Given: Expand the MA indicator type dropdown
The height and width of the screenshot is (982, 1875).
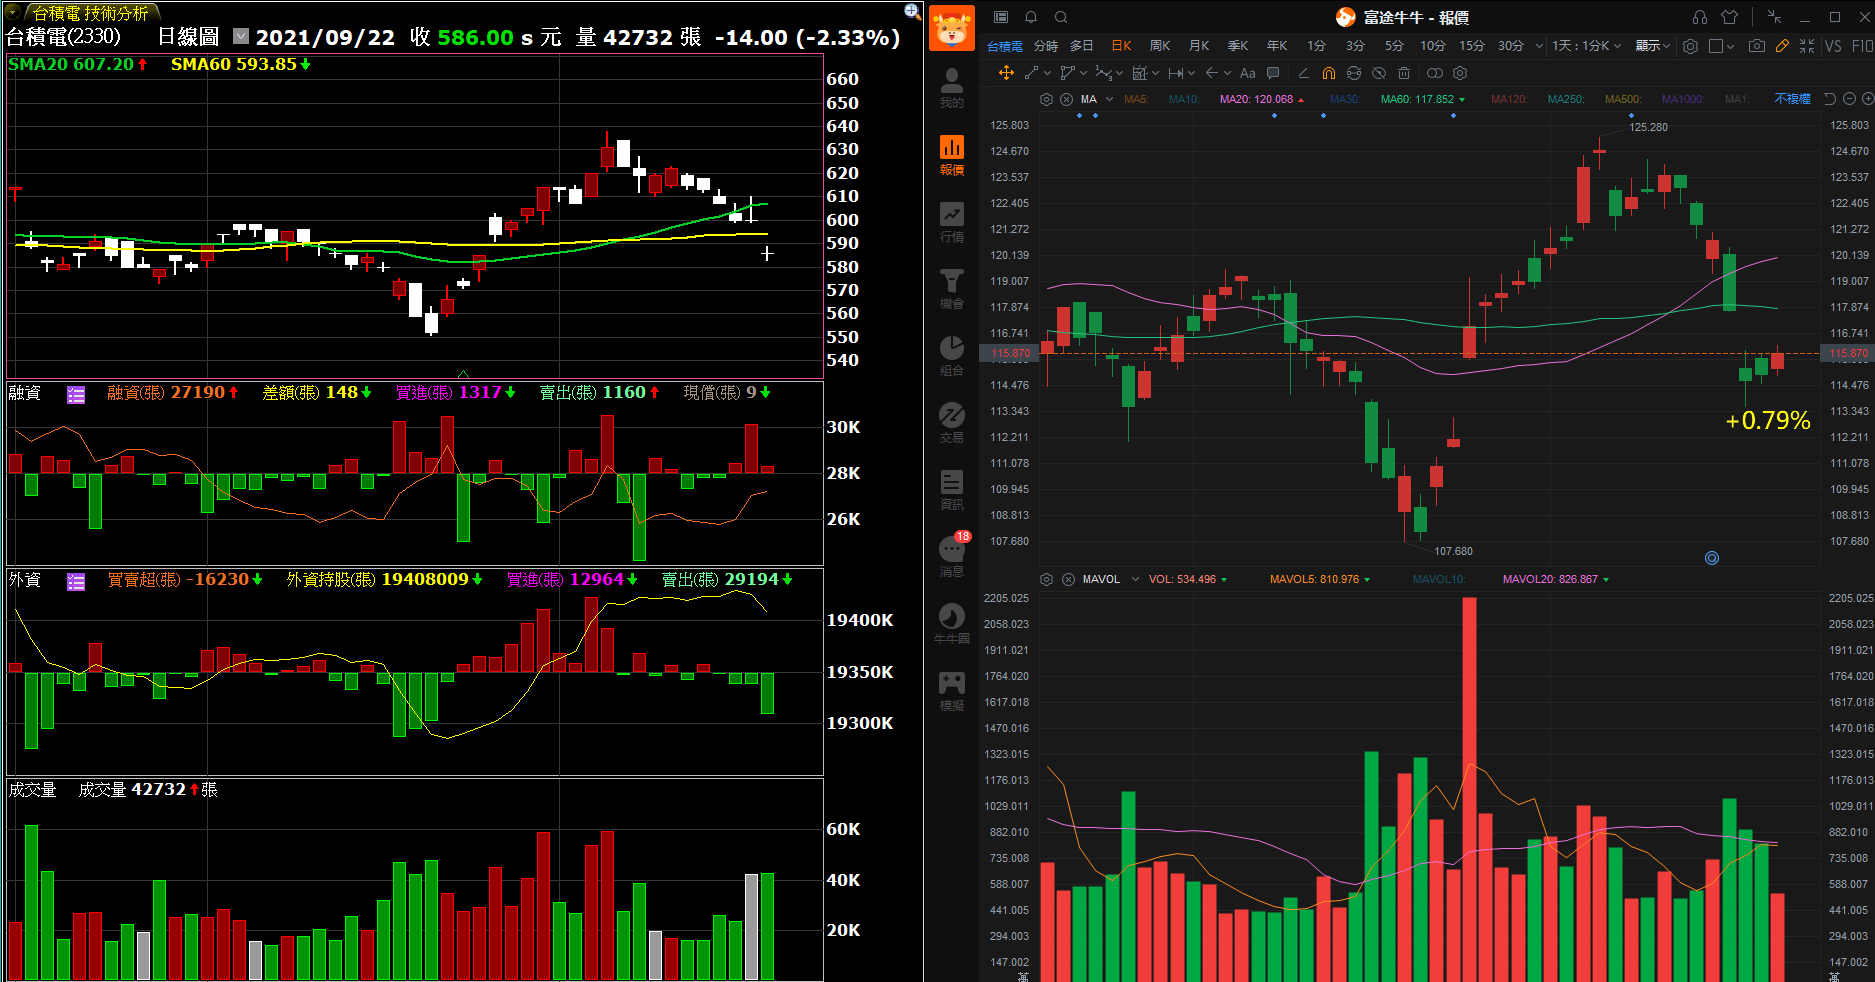Looking at the screenshot, I should [1109, 99].
